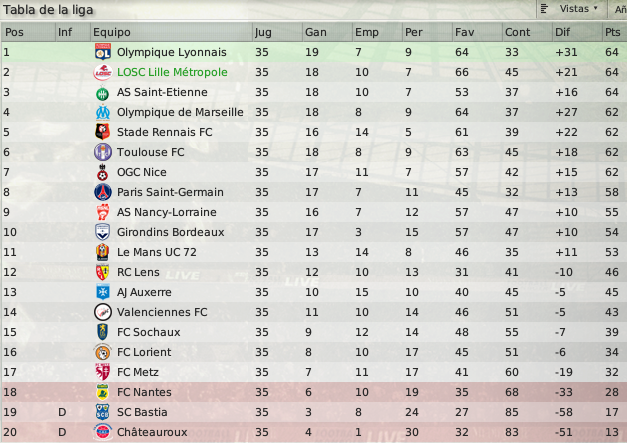
Task: Click the Girondins Bordeaux crest
Action: tap(103, 232)
